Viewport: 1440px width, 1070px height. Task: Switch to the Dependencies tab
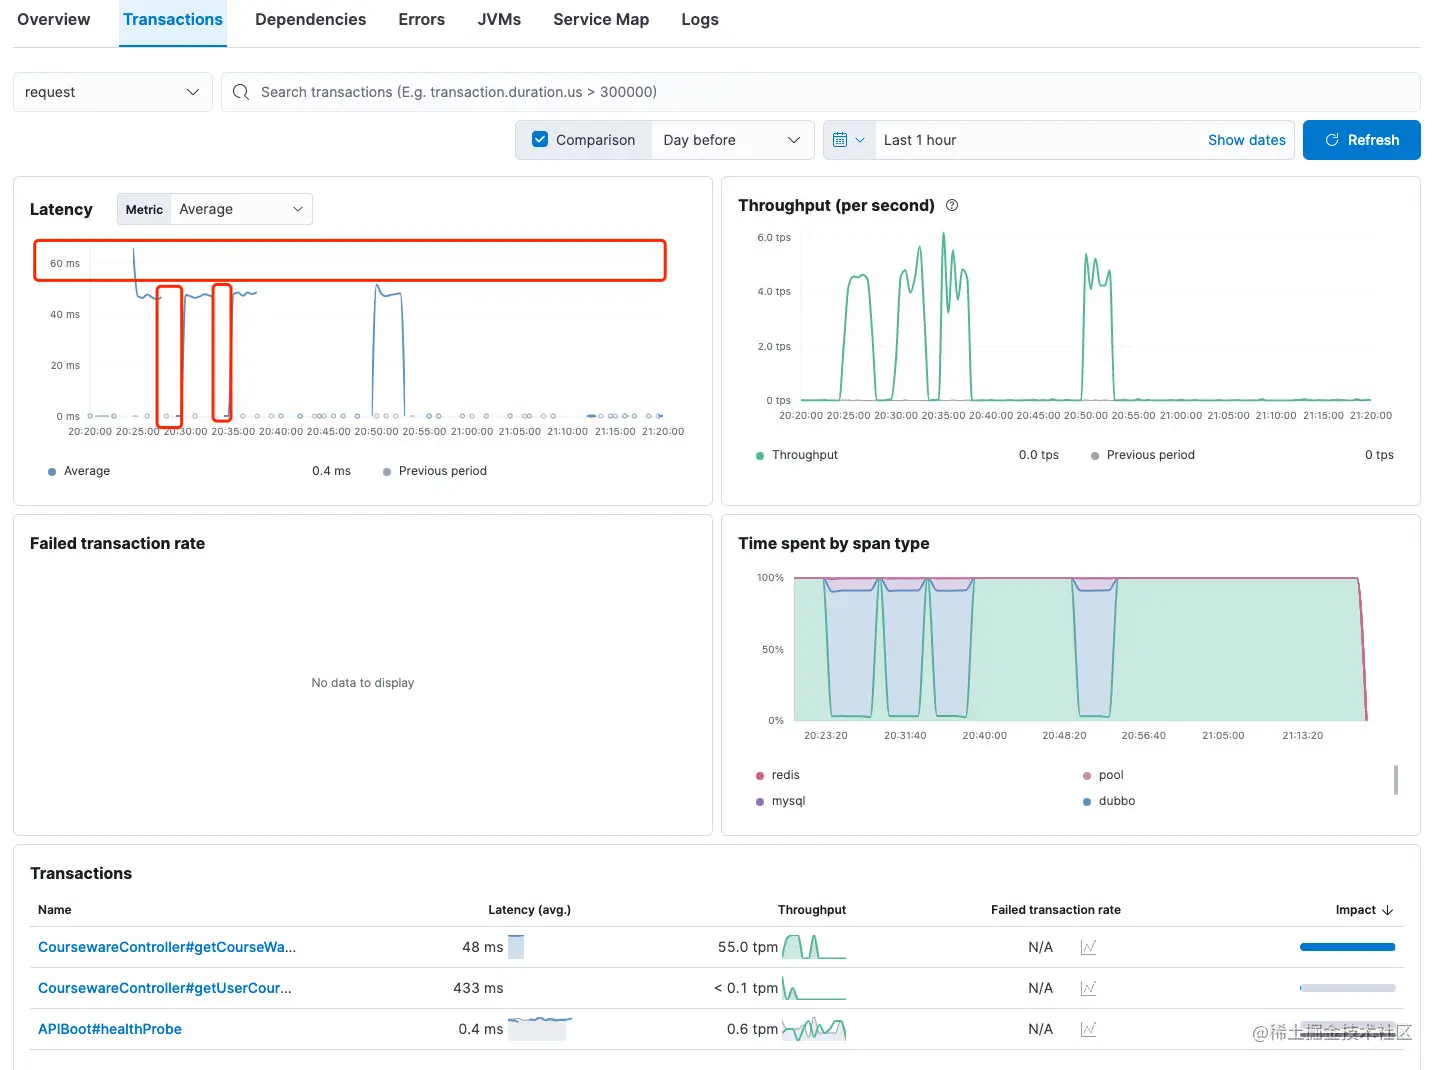pyautogui.click(x=310, y=20)
